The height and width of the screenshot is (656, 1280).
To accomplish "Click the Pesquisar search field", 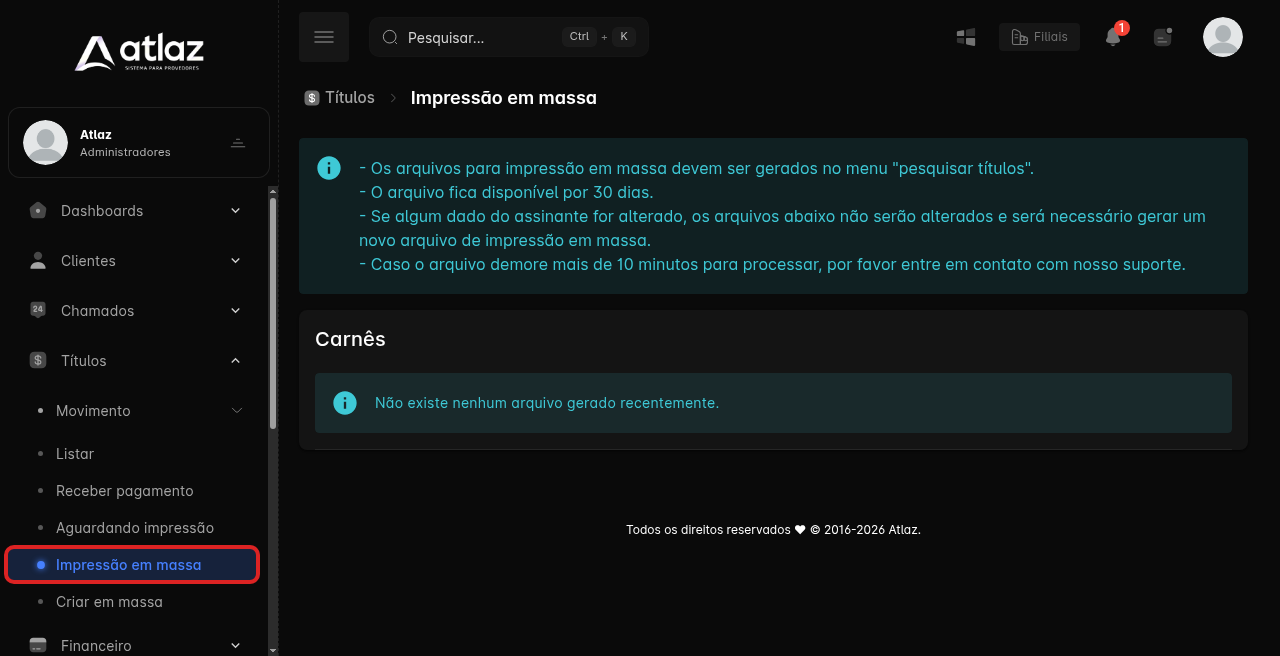I will 509,37.
